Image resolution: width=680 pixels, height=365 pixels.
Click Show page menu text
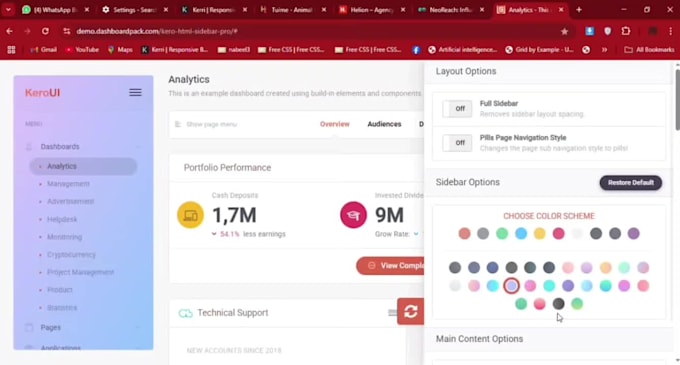coord(212,124)
